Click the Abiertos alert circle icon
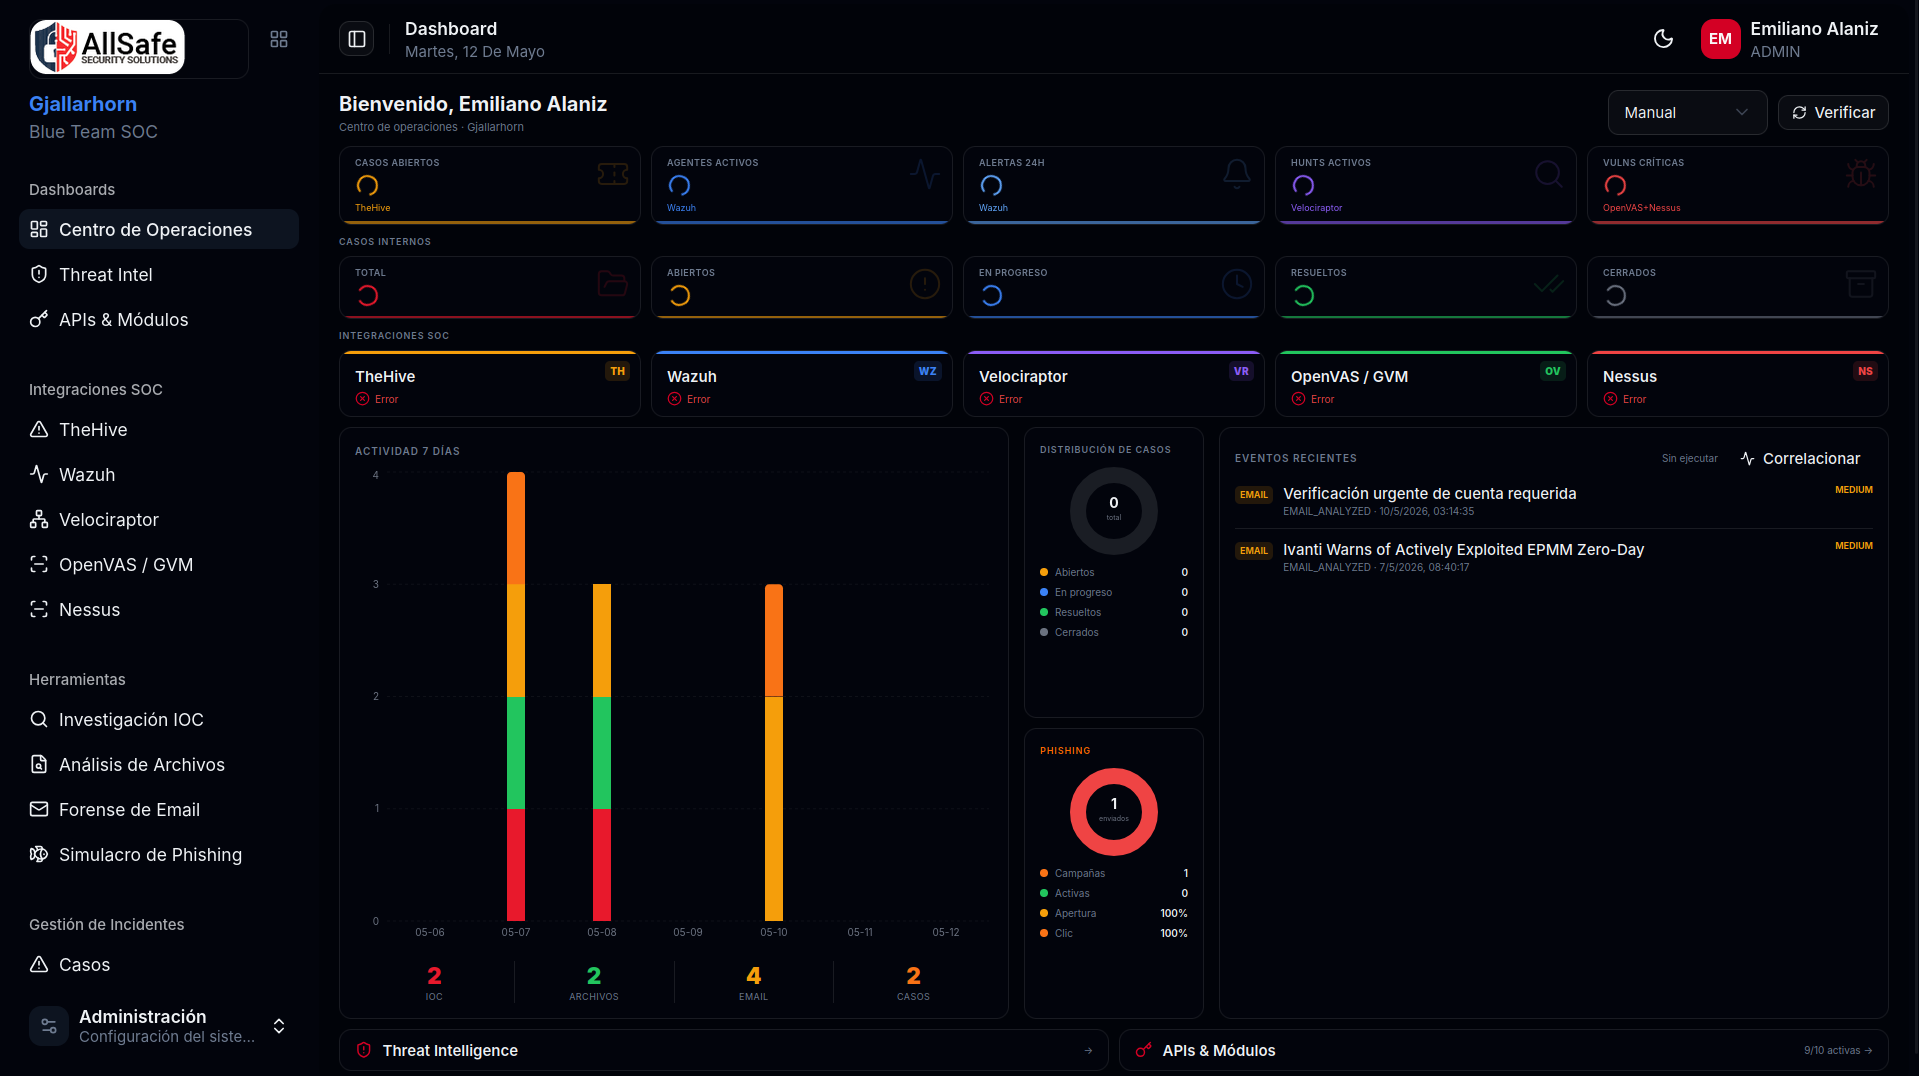This screenshot has height=1076, width=1919. pyautogui.click(x=925, y=284)
